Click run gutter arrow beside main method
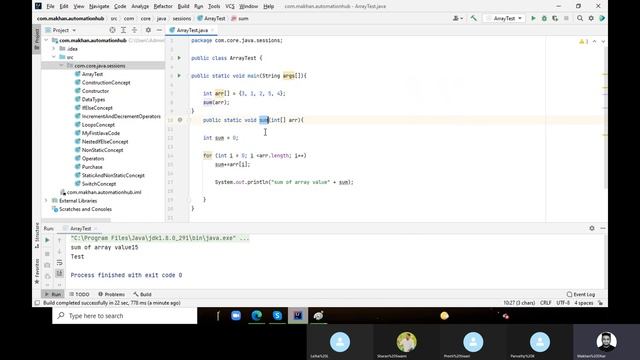640x360 pixels. pyautogui.click(x=179, y=76)
